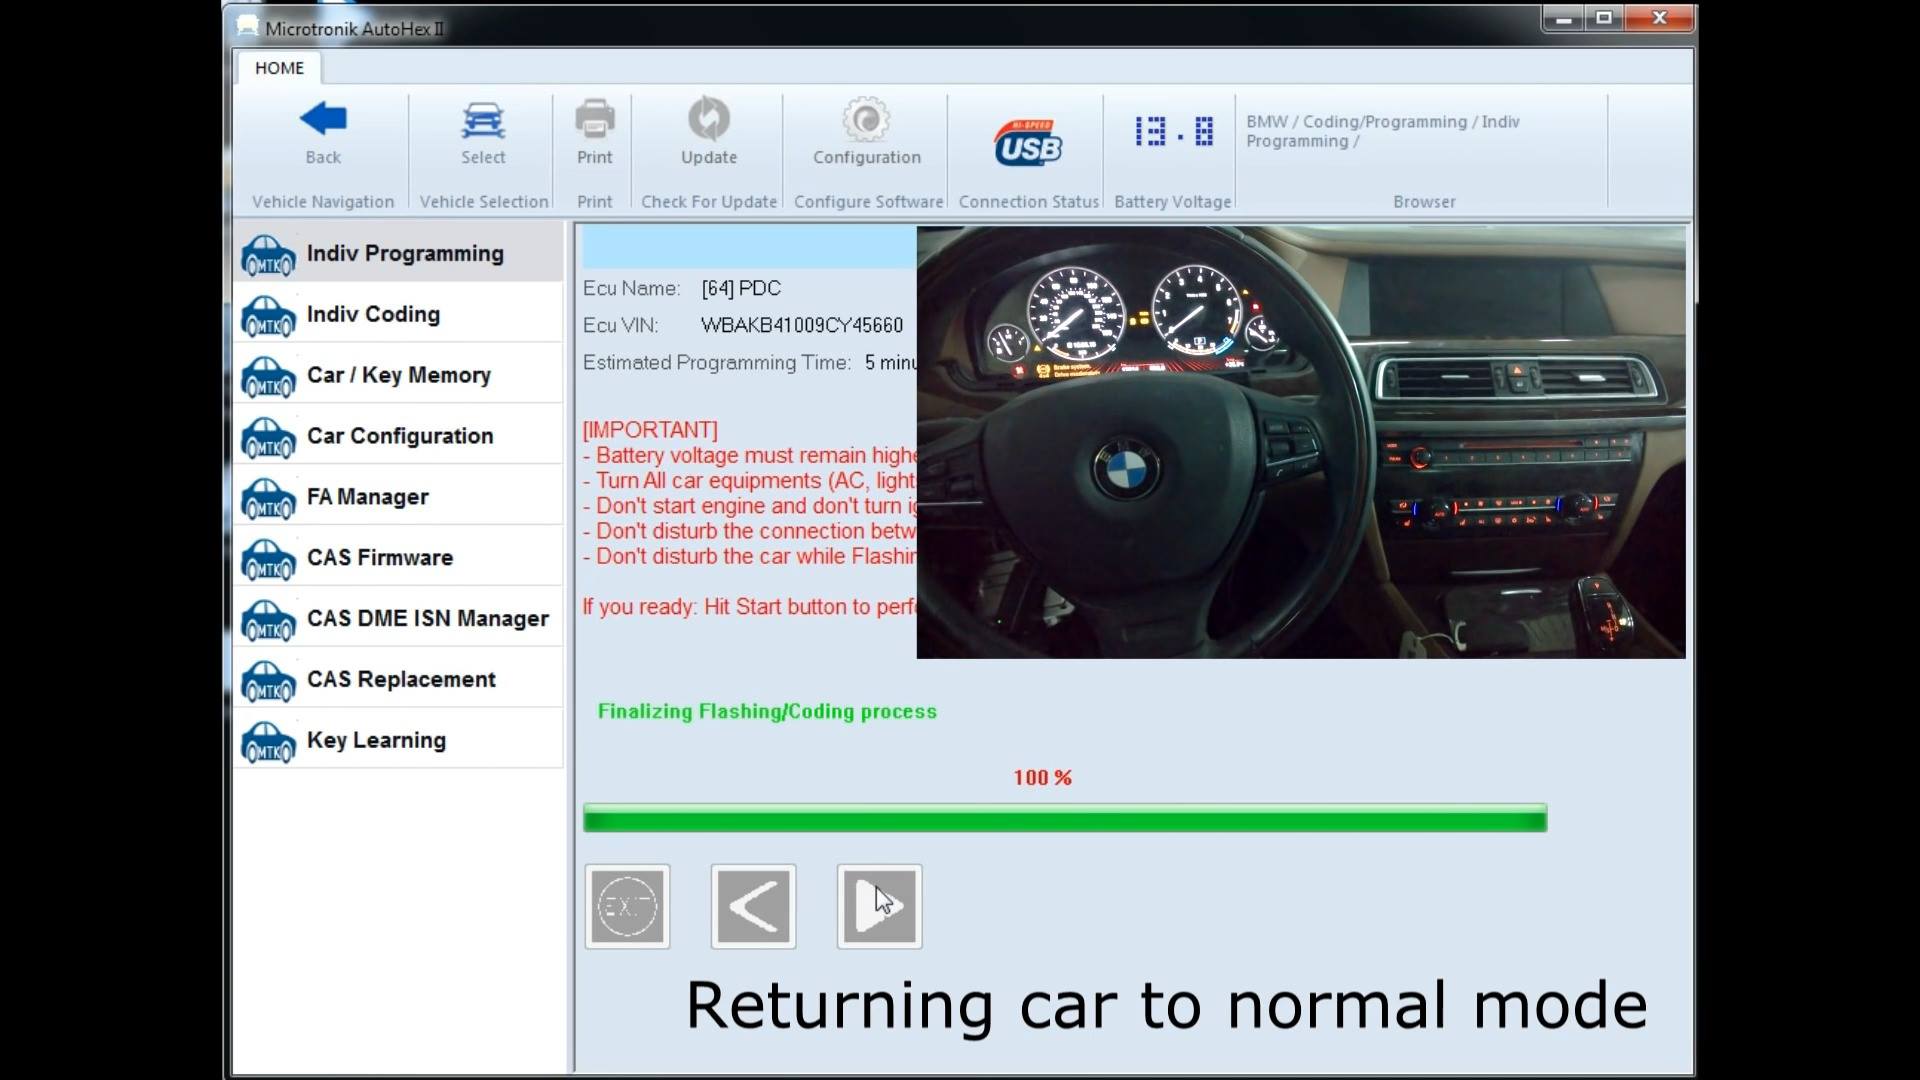Open CAS DME ISN Manager
Image resolution: width=1920 pixels, height=1080 pixels.
coord(398,619)
